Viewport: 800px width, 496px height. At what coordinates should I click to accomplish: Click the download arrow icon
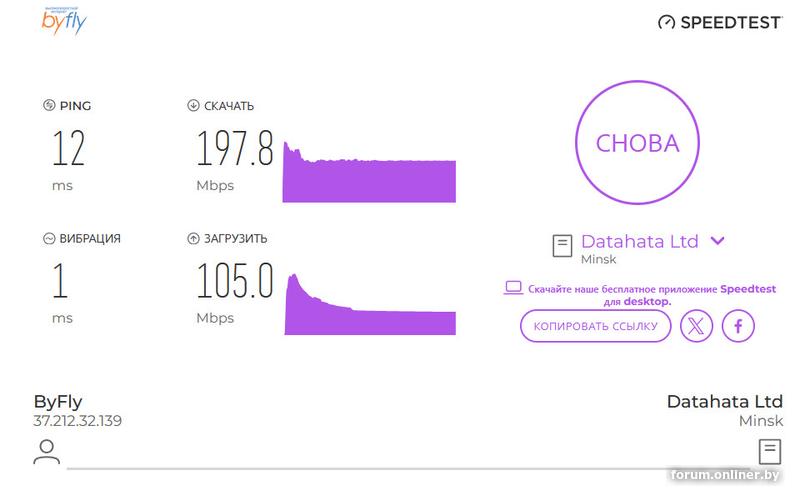tap(193, 106)
